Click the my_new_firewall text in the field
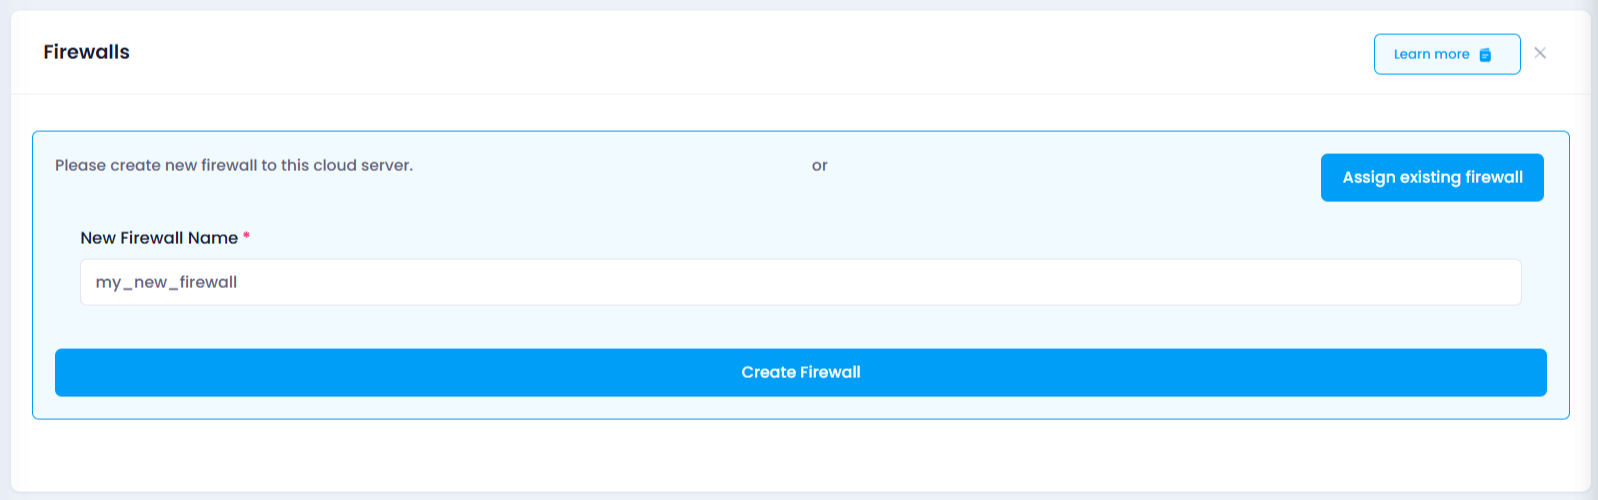This screenshot has width=1598, height=500. pos(166,282)
